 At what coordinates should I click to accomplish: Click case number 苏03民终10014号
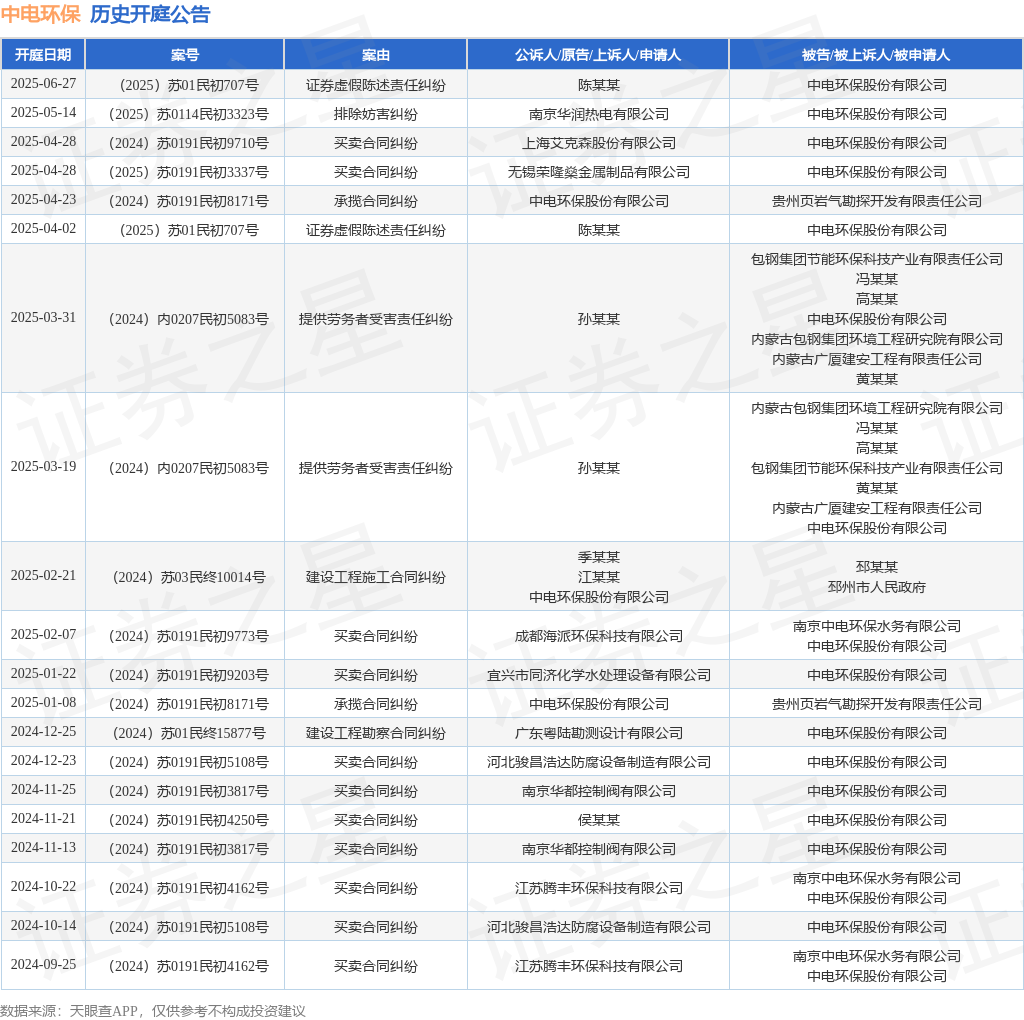tap(189, 577)
